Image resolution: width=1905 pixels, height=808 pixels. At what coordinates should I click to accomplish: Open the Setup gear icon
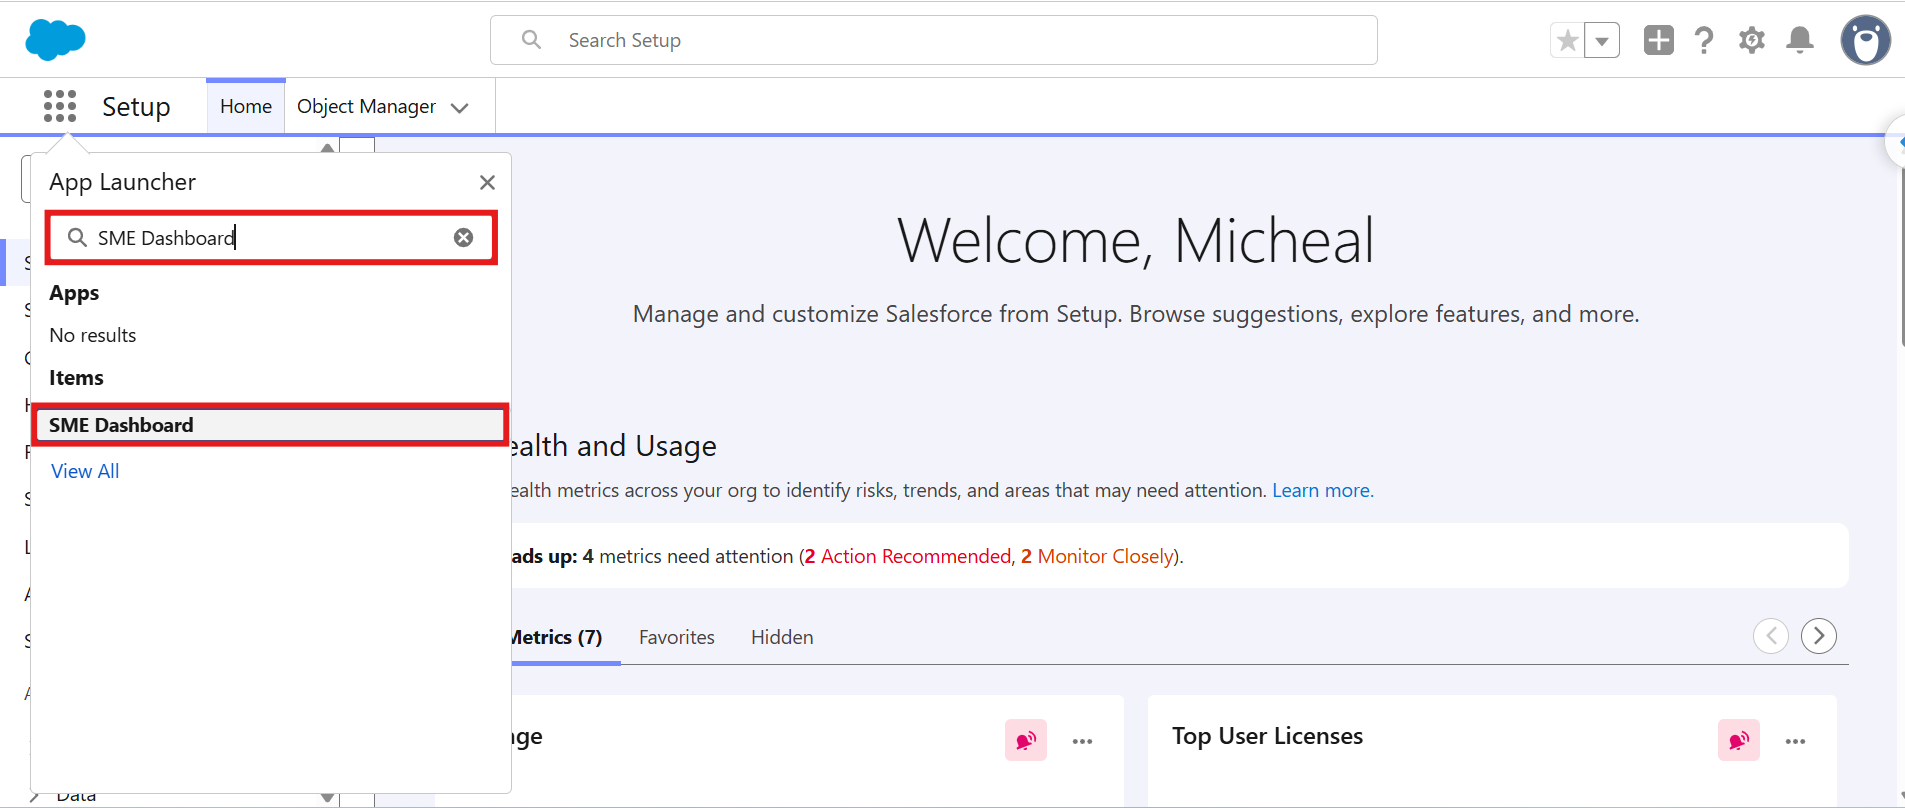1752,40
